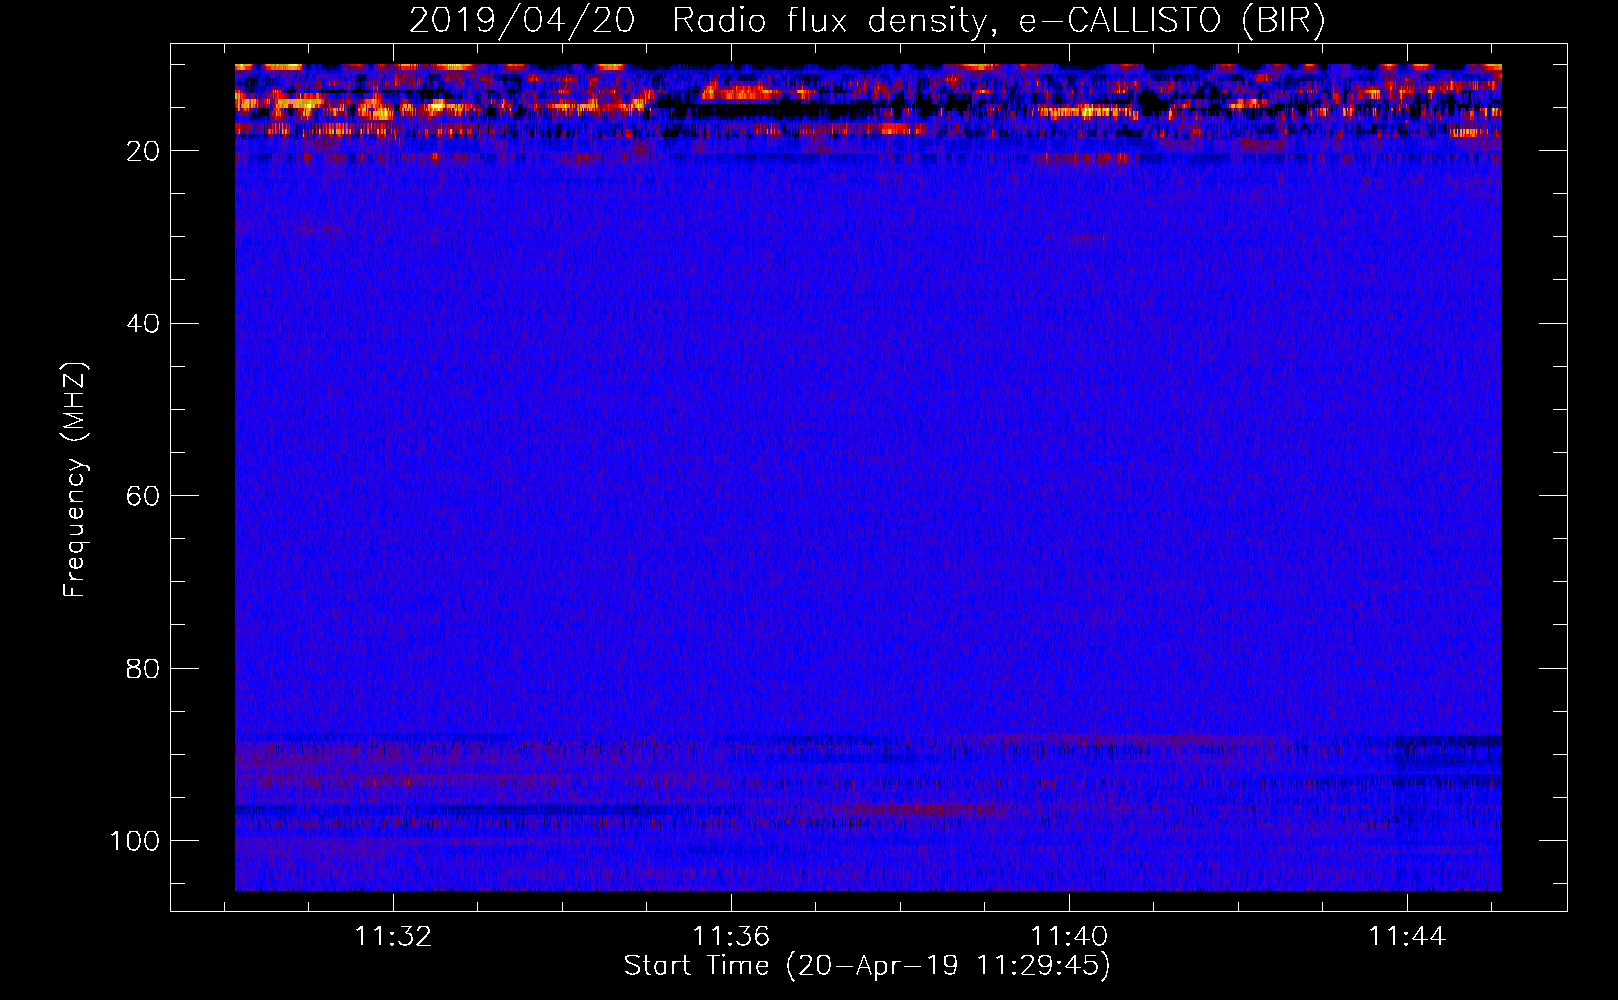Click the '60' frequency tick label
The width and height of the screenshot is (1618, 1000).
click(143, 496)
